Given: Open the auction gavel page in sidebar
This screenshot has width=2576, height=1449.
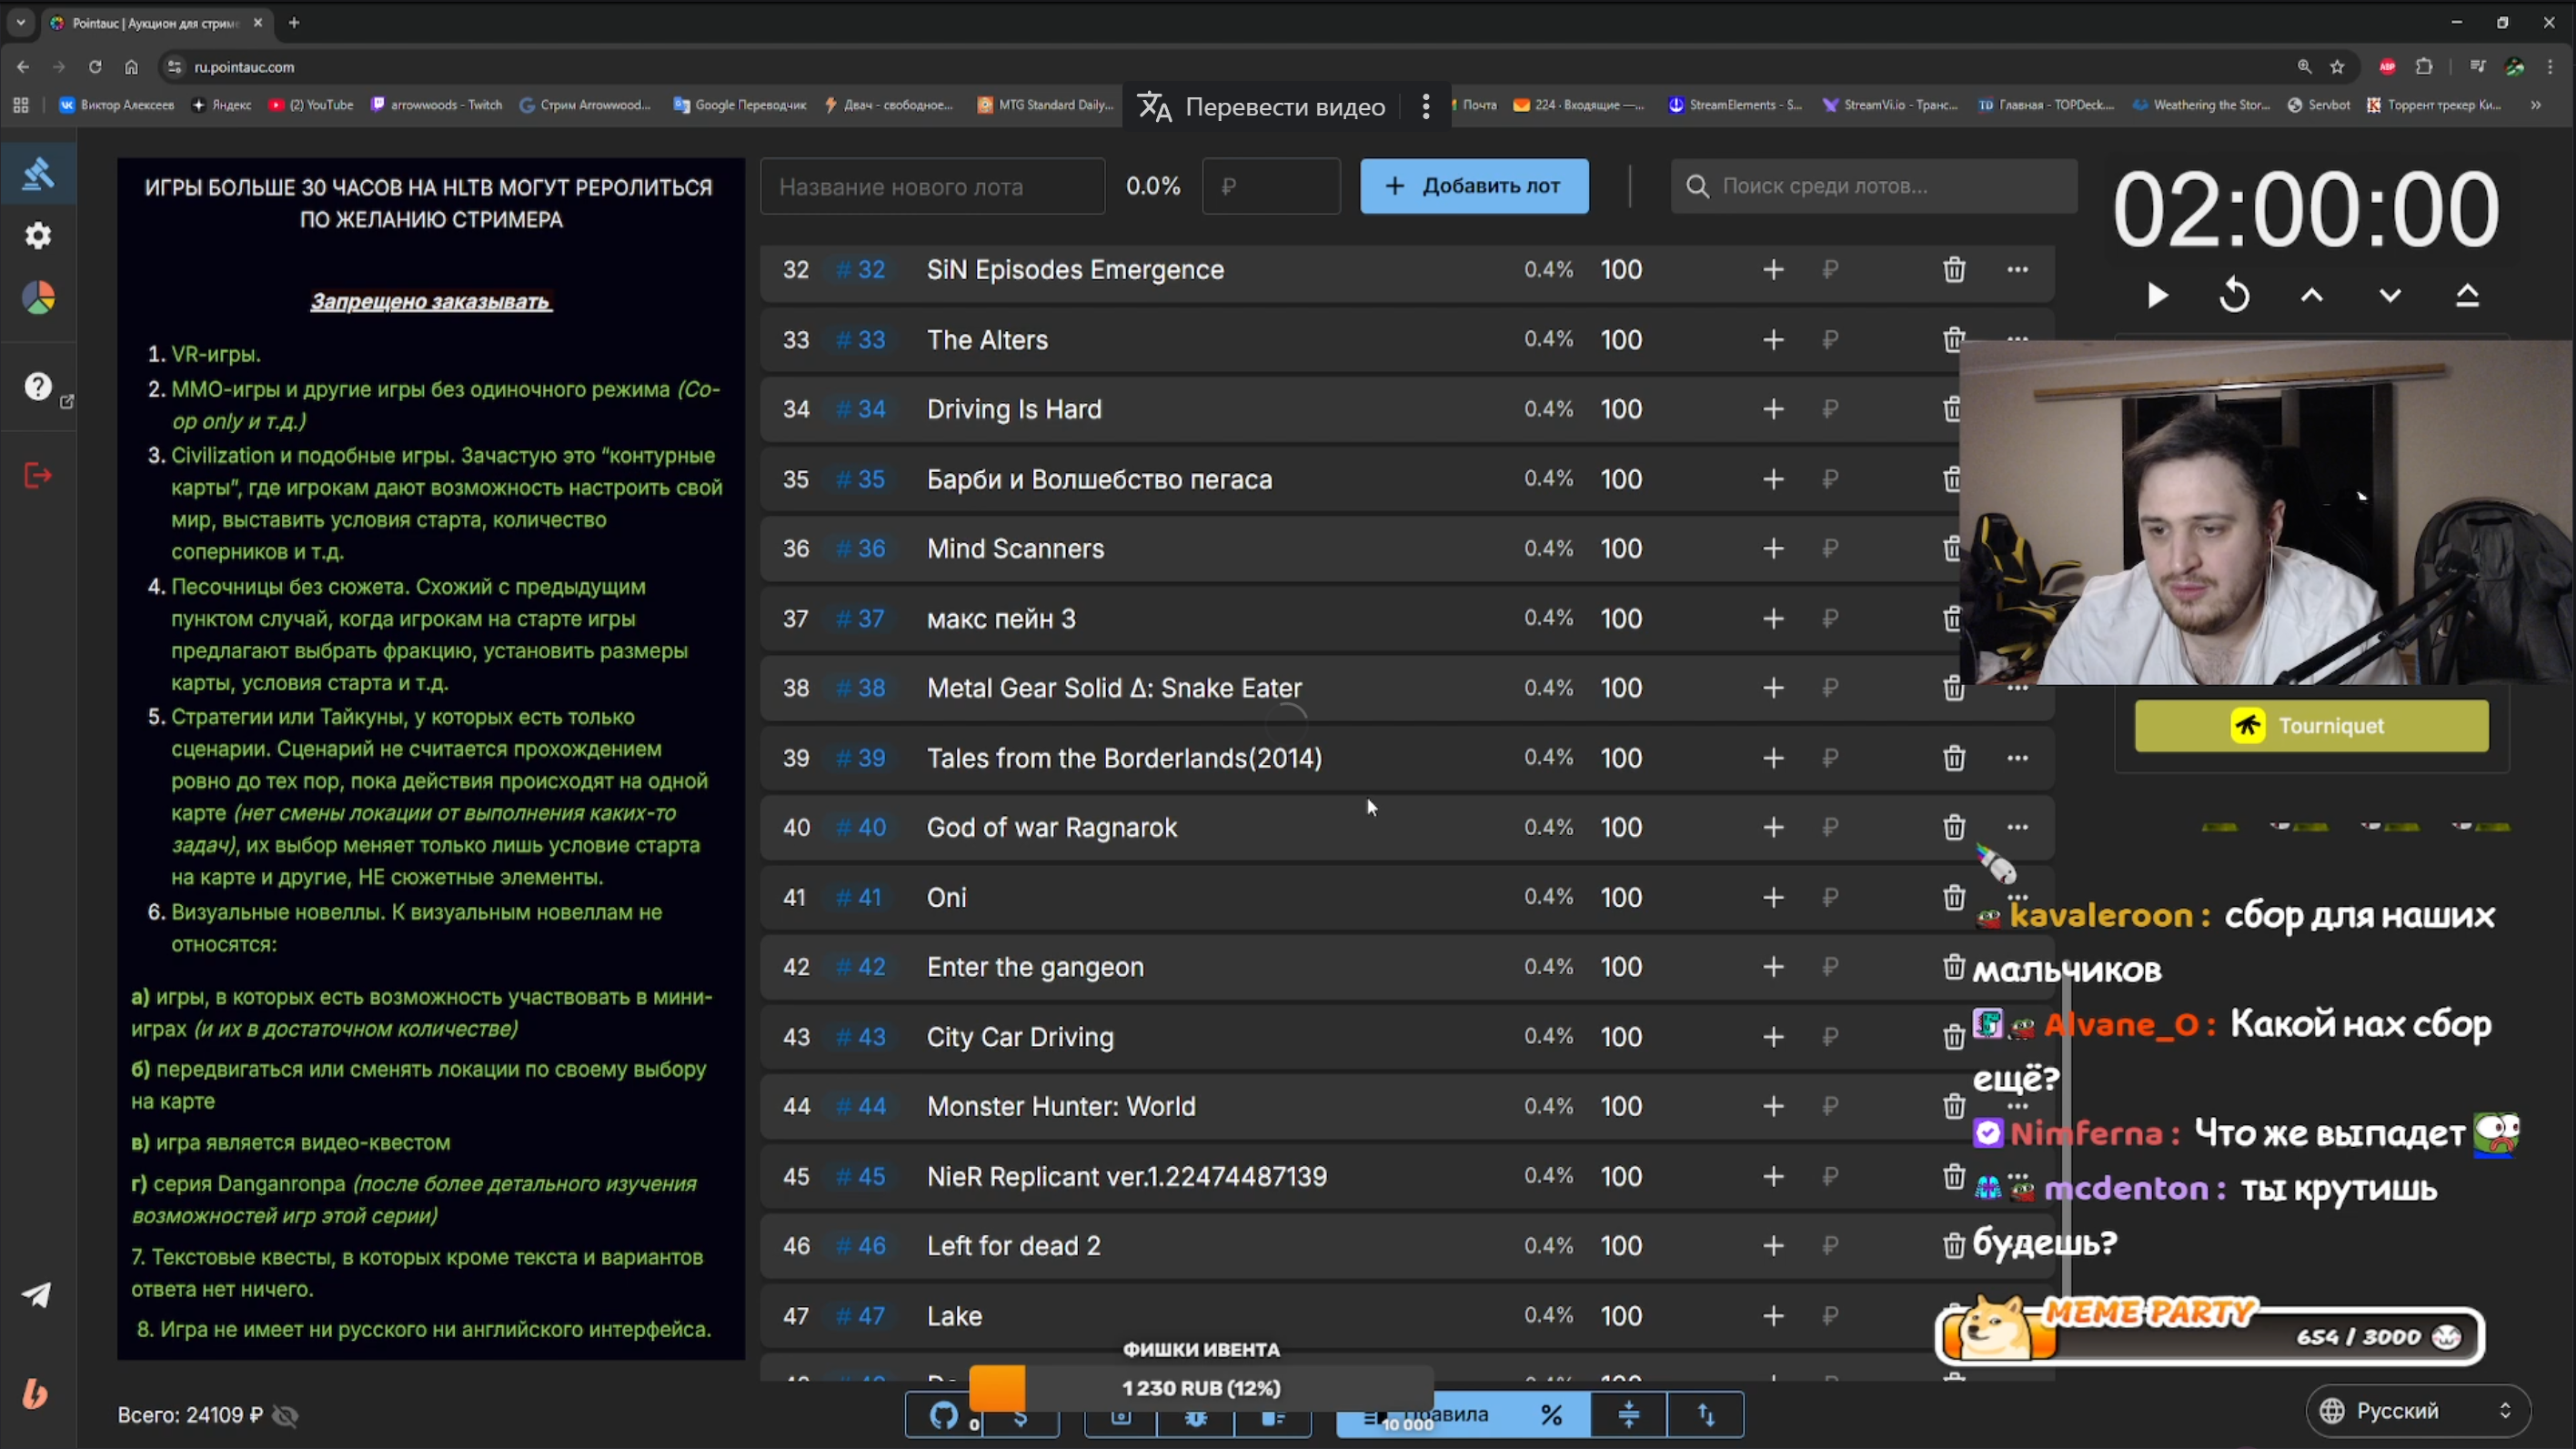Looking at the screenshot, I should pos(38,174).
